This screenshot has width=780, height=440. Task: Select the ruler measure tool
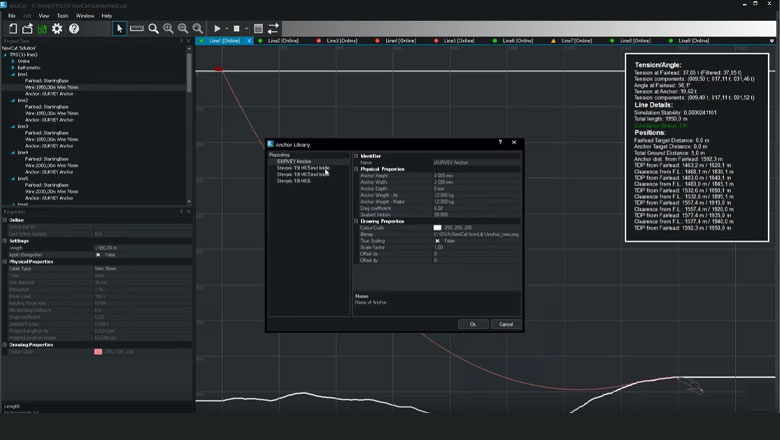click(x=136, y=28)
